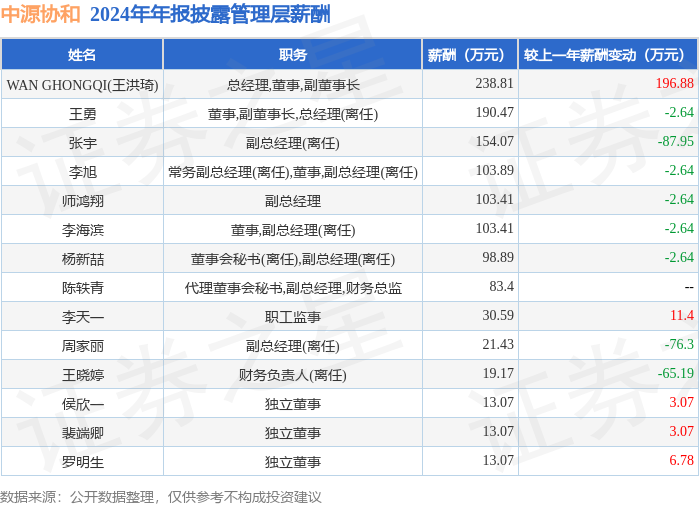Click the change value -76.3
This screenshot has height=506, width=699.
click(679, 344)
